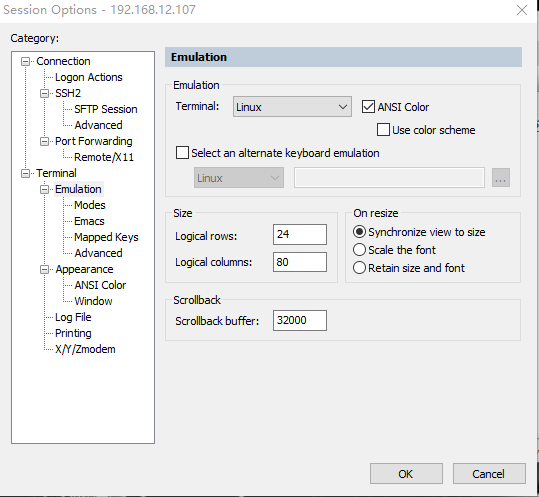The height and width of the screenshot is (497, 539).
Task: Open Window settings page
Action: click(x=94, y=301)
